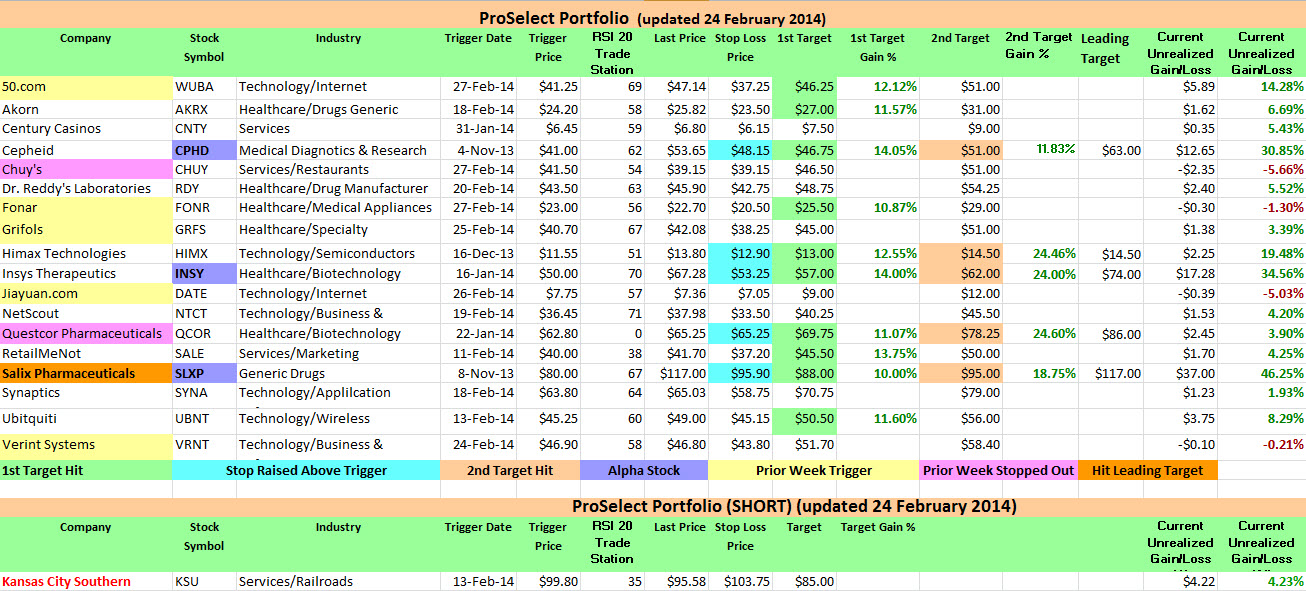Screen dimensions: 1306x591
Task: Select the Fonar company cell
Action: click(x=86, y=208)
